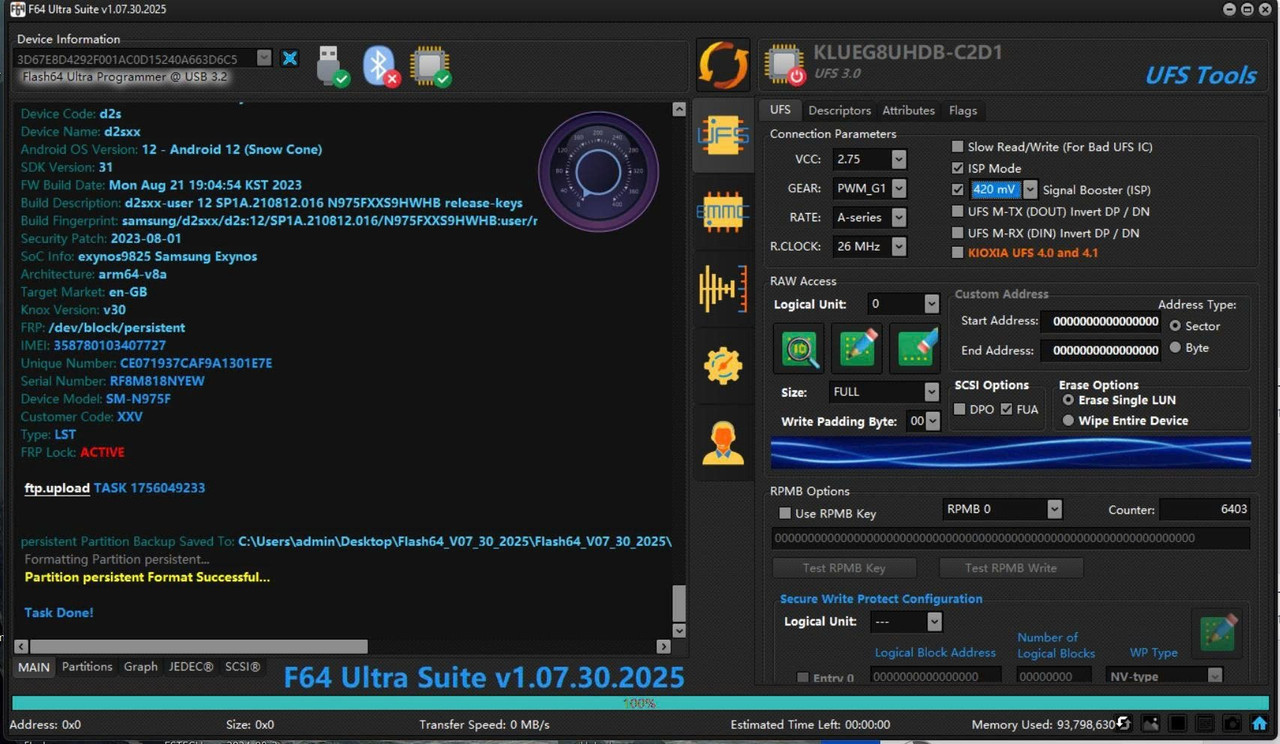
Task: Toggle the Signal Booster (ISP) checkbox
Action: tap(958, 189)
